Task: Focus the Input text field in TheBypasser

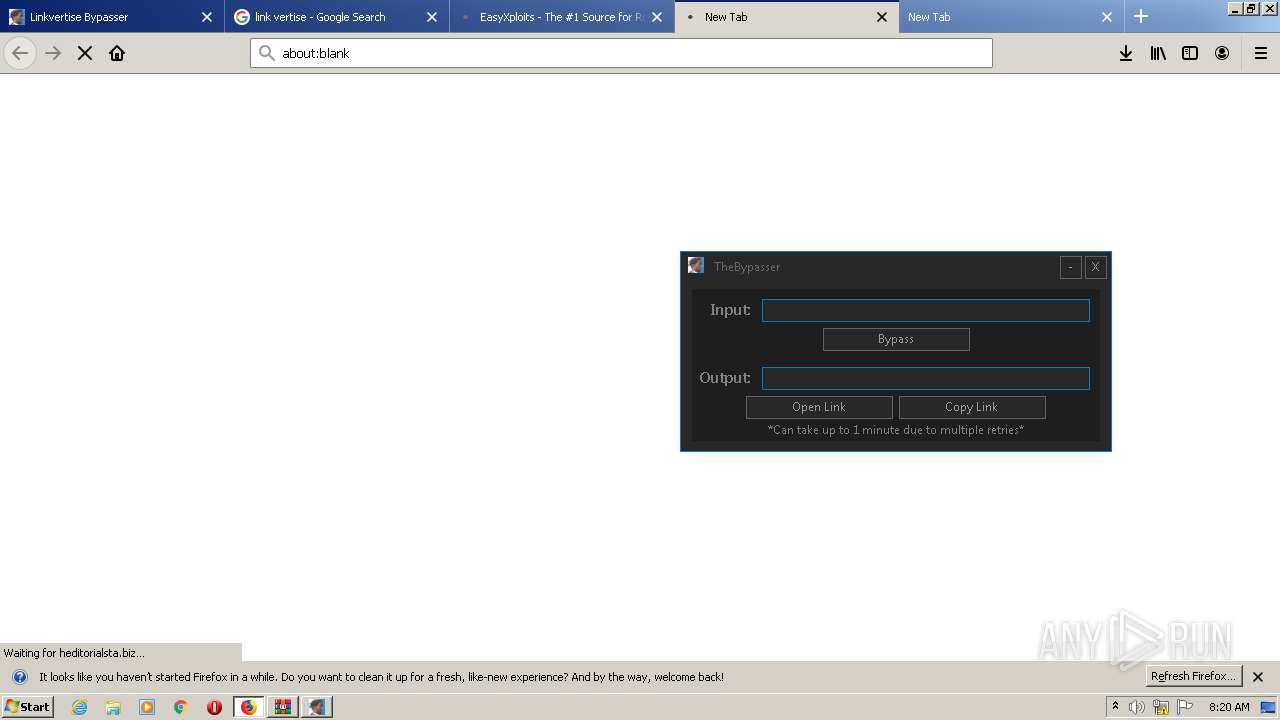Action: 926,311
